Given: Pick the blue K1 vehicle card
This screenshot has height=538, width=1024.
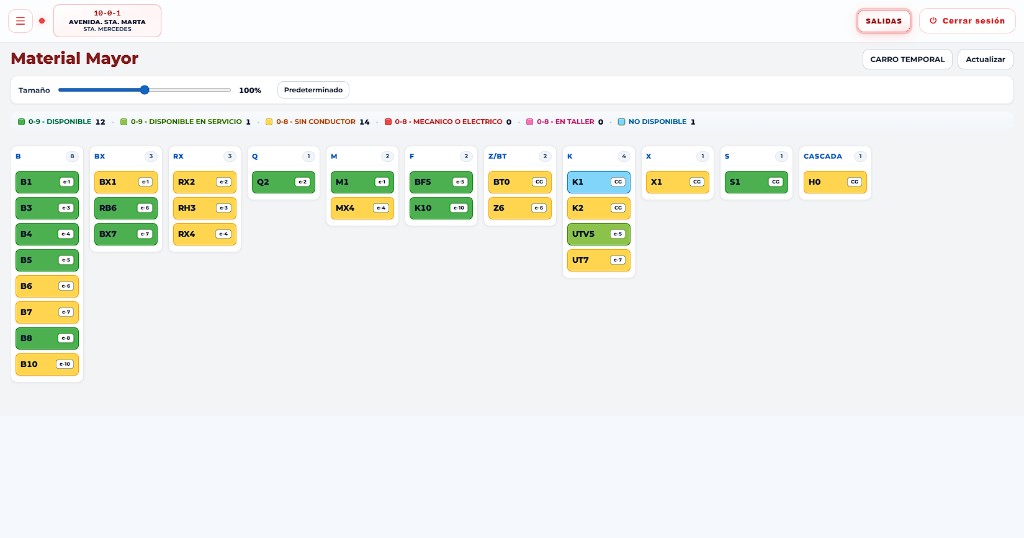Looking at the screenshot, I should (x=599, y=182).
